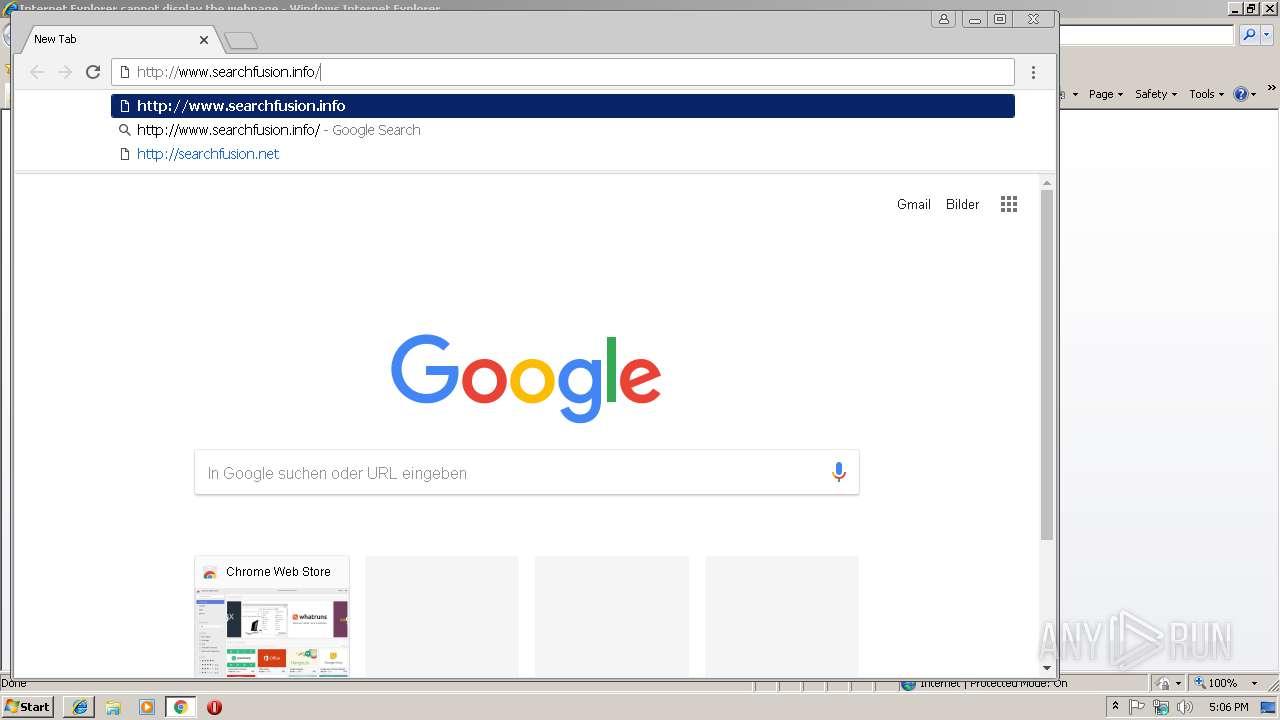Choose the http://www.searchfusion.info suggestion
This screenshot has width=1280, height=720.
pos(563,106)
